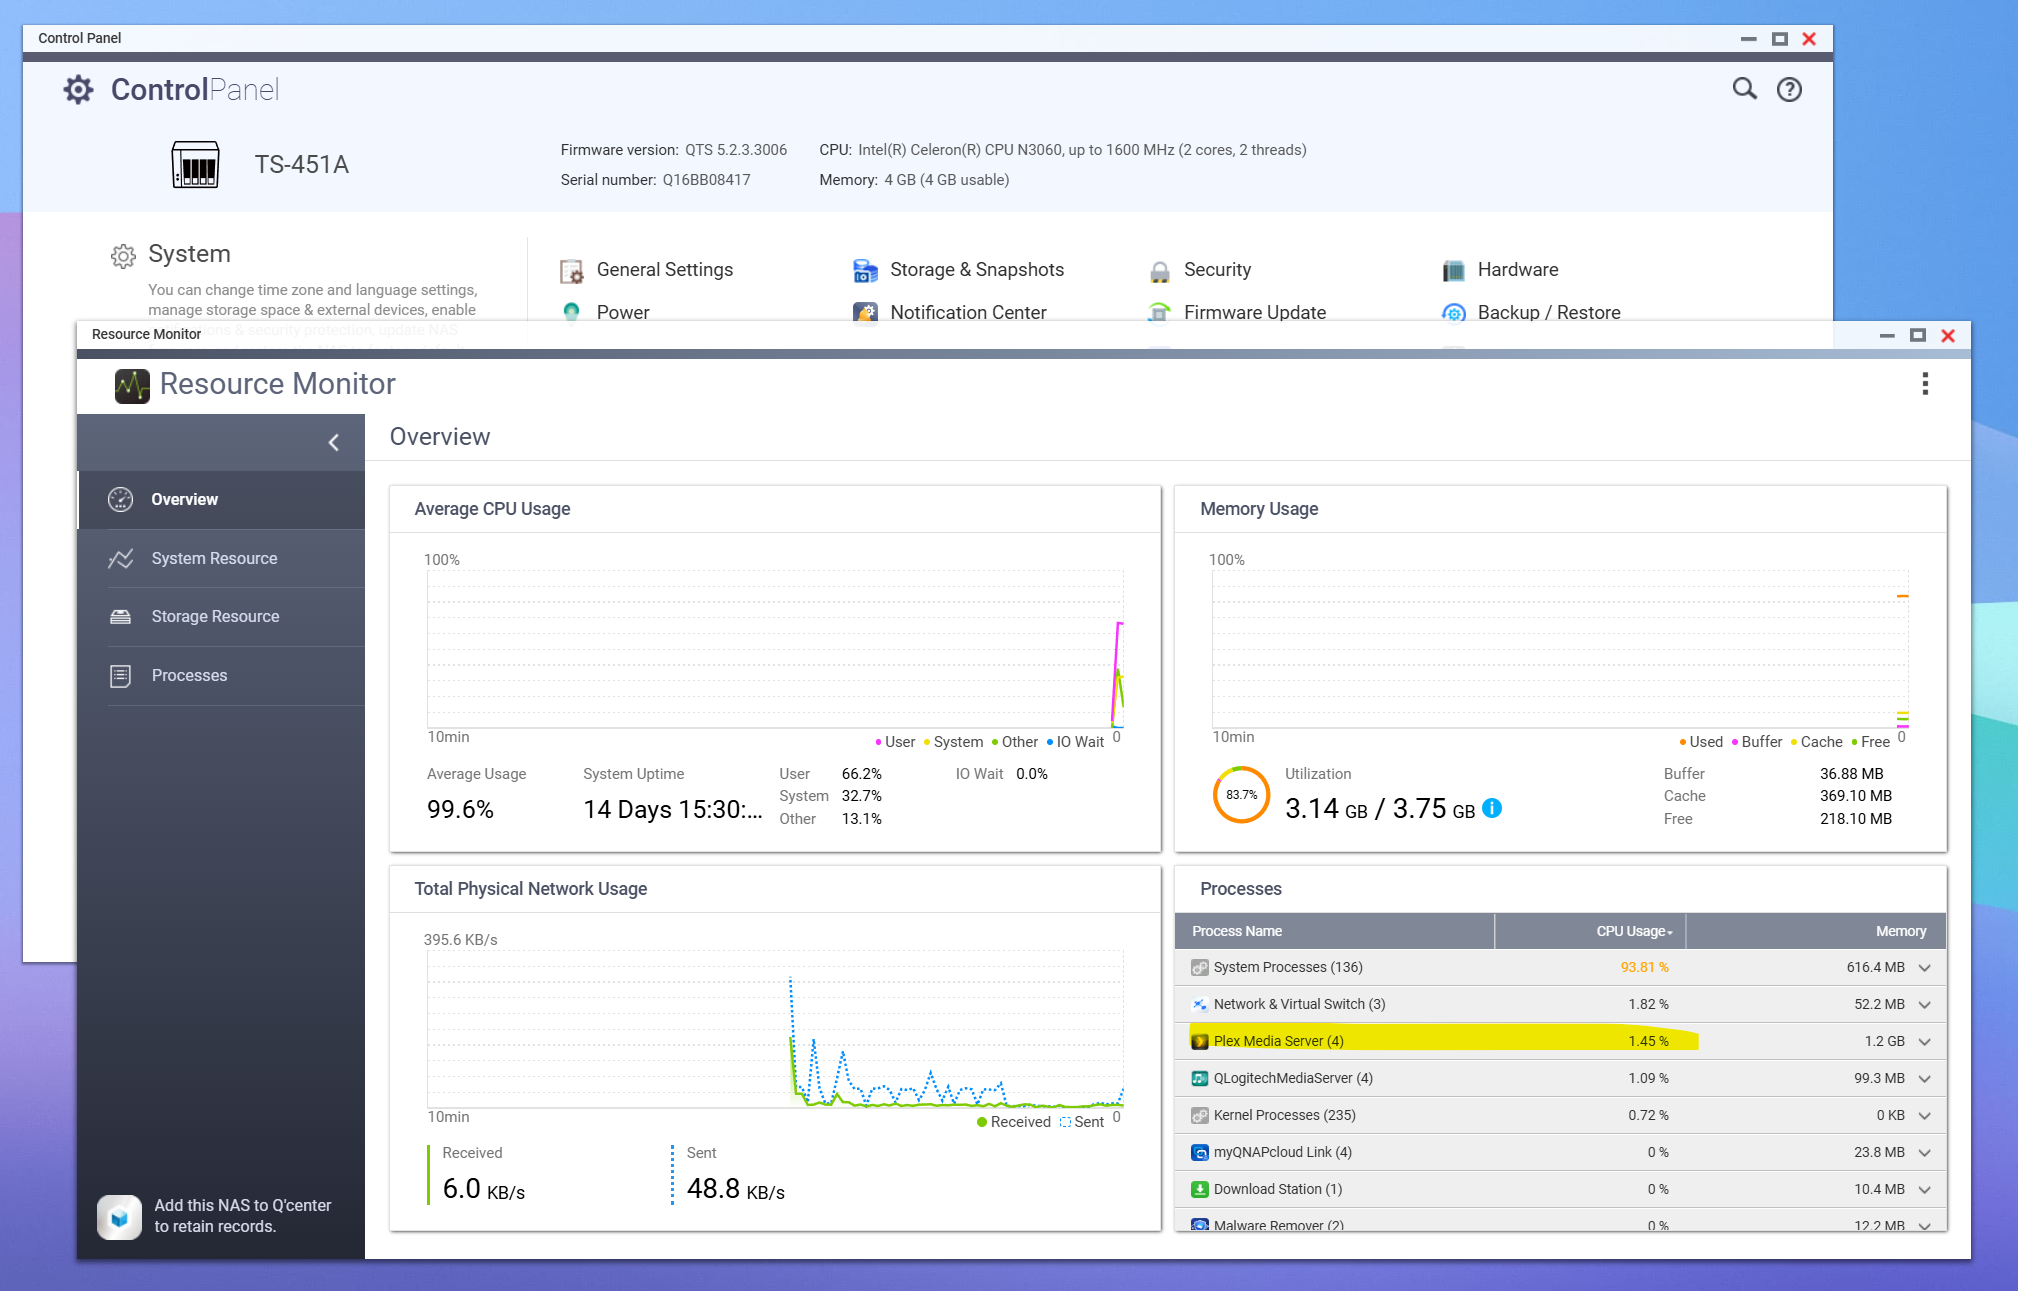
Task: Sort processes by CPU Usage column
Action: click(1590, 931)
